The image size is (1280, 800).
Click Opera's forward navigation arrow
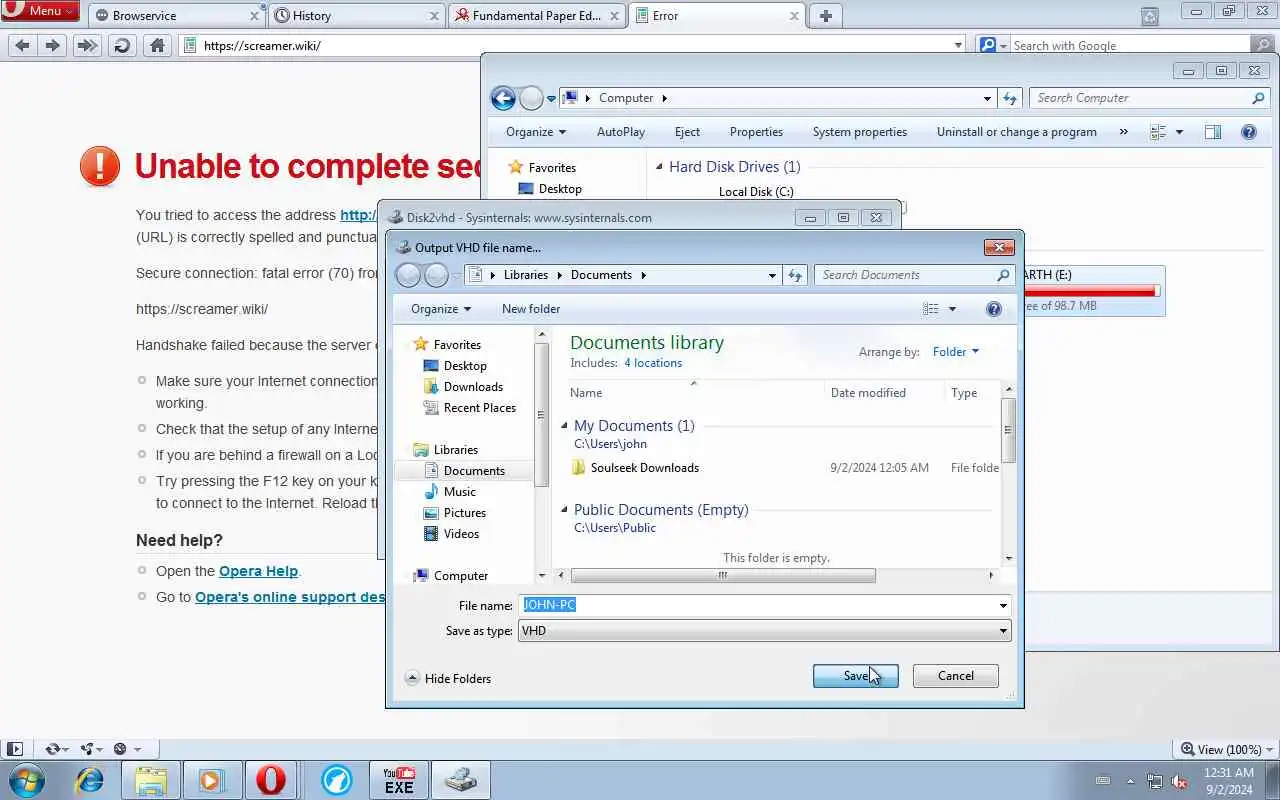[53, 45]
